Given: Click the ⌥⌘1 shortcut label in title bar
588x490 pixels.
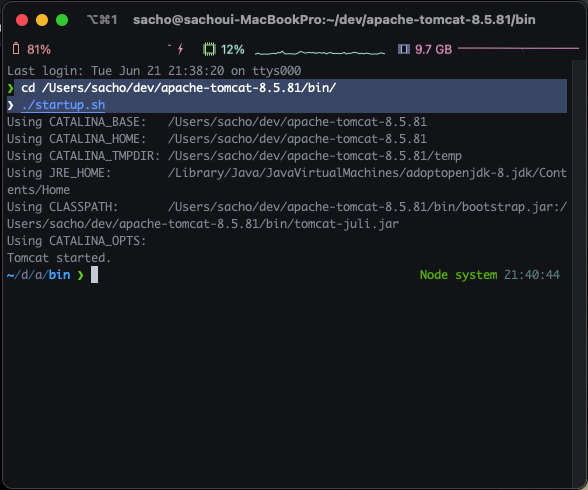Looking at the screenshot, I should [102, 20].
